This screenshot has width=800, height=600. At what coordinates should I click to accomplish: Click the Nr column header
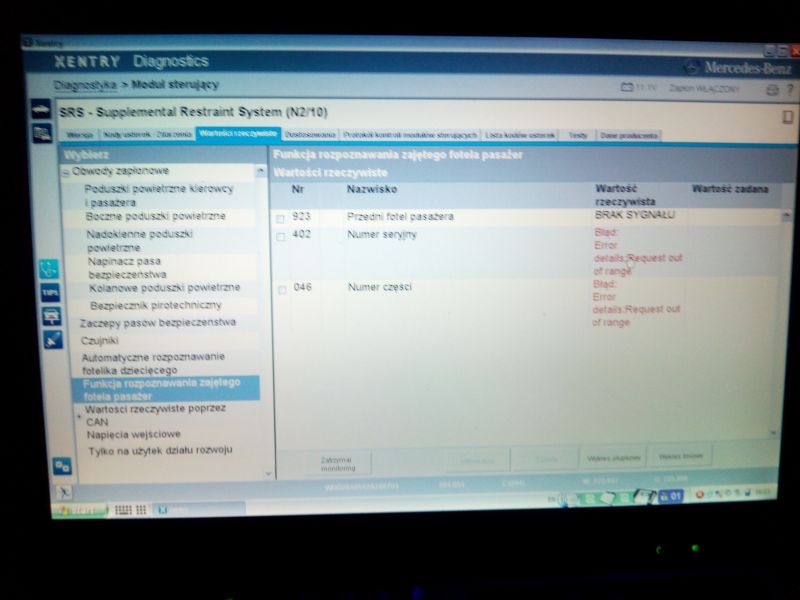(297, 189)
